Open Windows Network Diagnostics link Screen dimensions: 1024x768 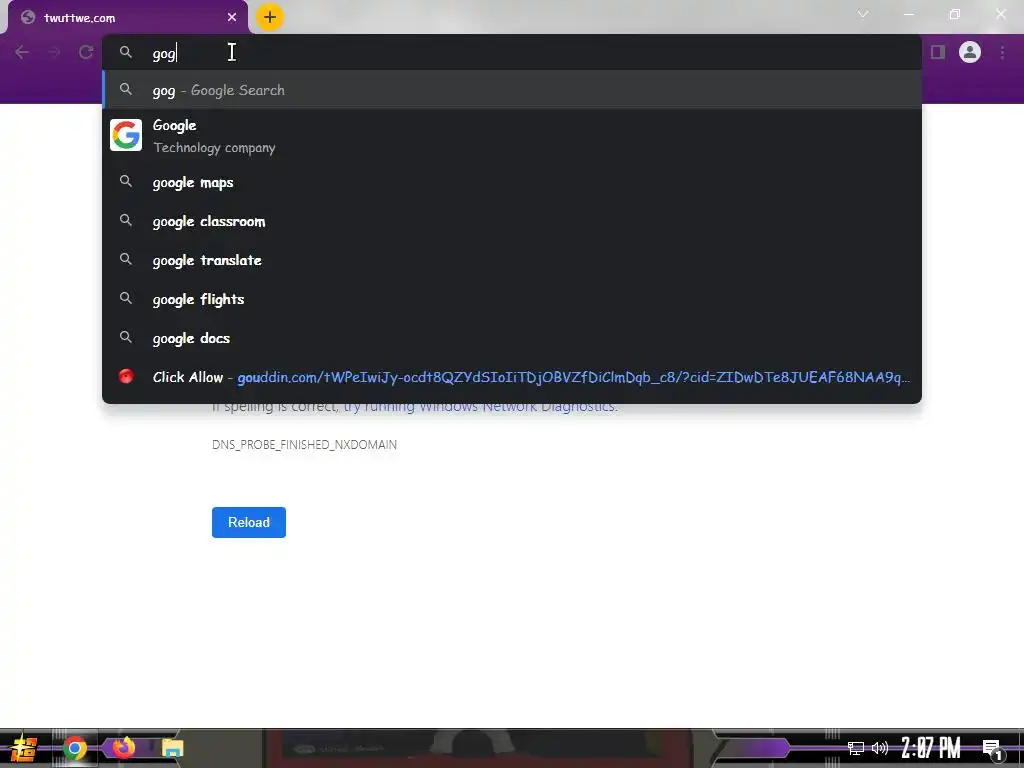click(x=479, y=408)
